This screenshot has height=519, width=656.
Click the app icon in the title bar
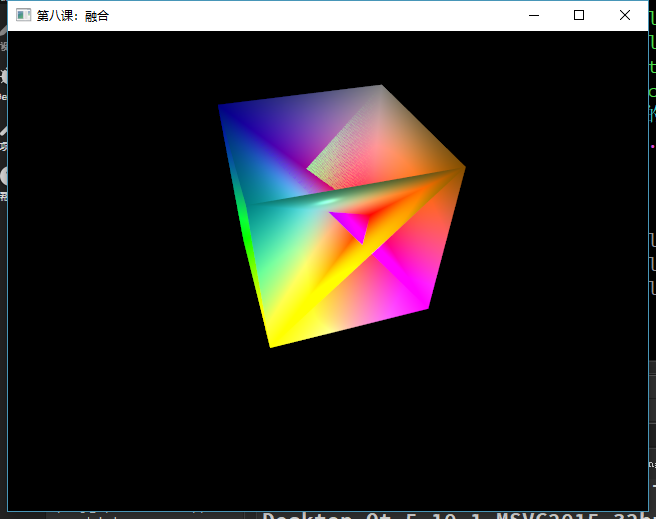tap(23, 15)
